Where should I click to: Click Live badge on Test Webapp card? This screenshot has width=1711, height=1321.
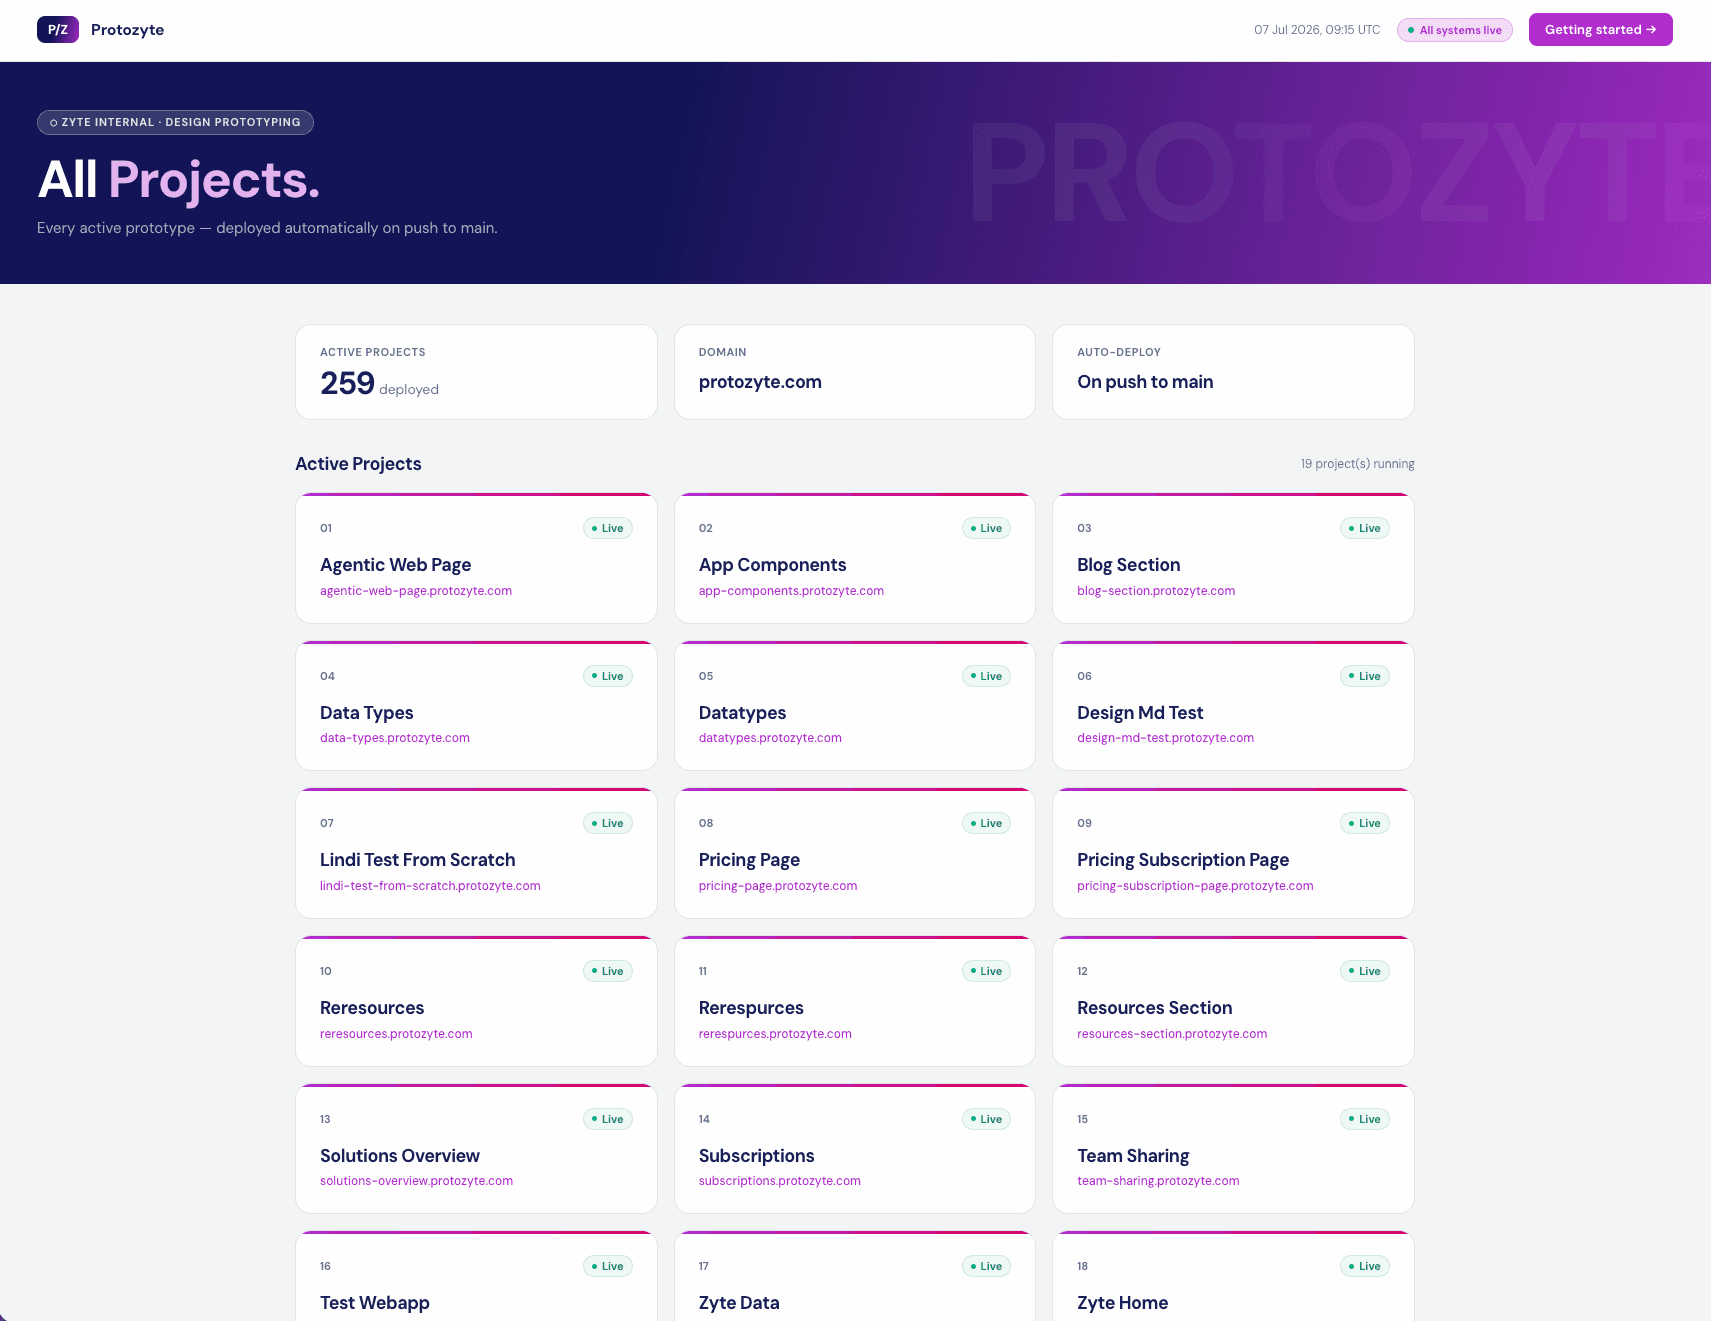(608, 1266)
